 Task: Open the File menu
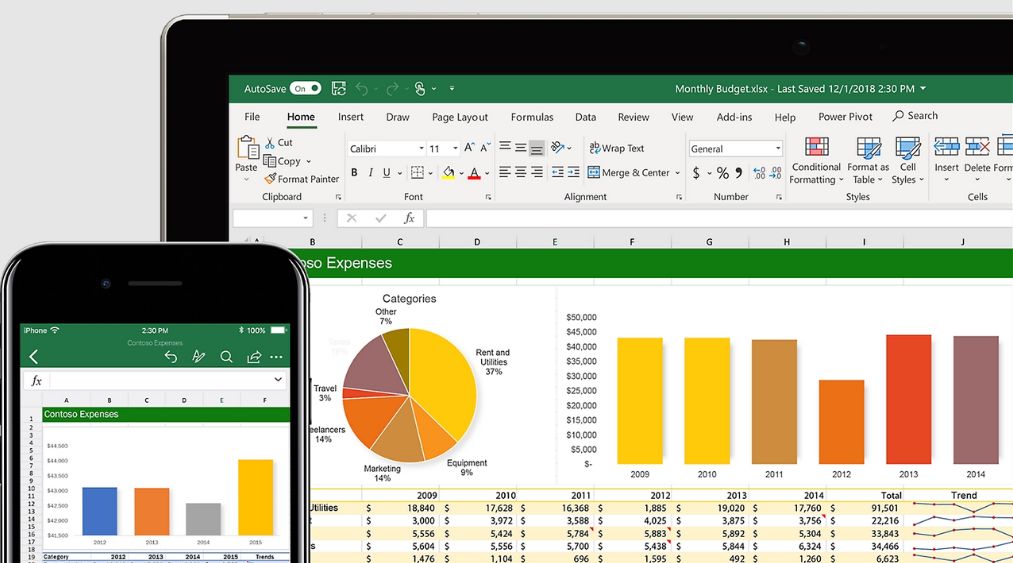[x=252, y=117]
